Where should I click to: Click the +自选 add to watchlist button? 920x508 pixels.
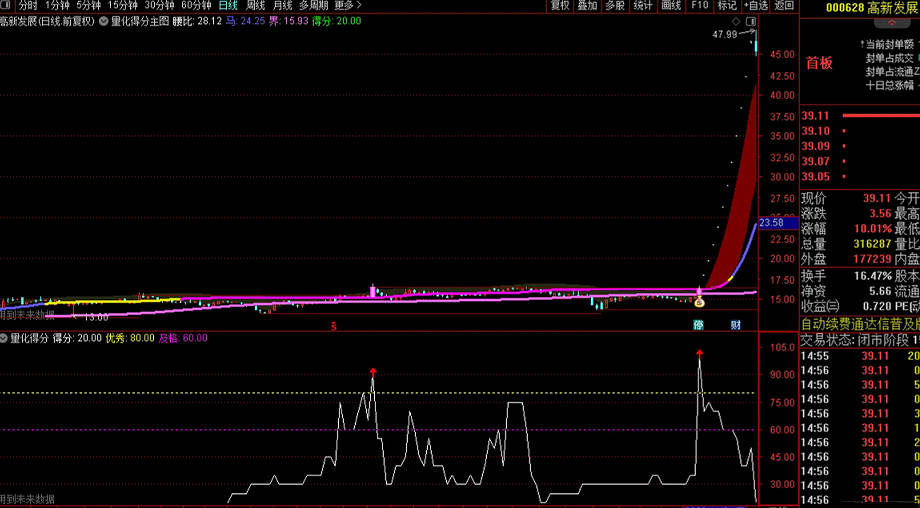tap(755, 6)
